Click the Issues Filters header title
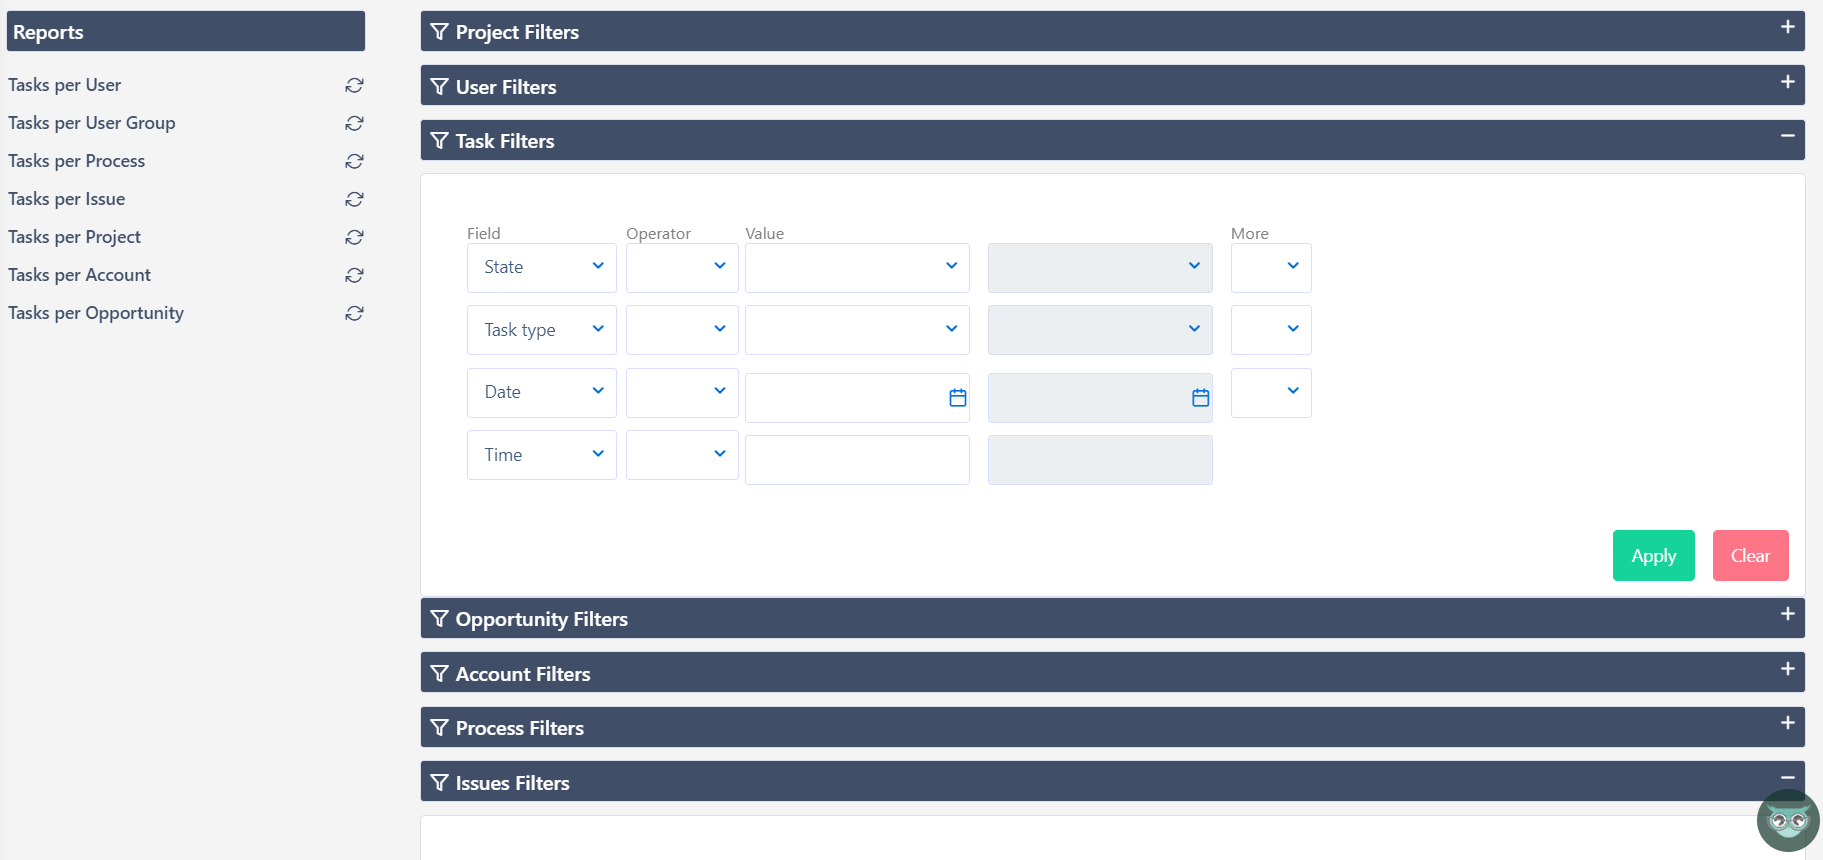 click(513, 783)
